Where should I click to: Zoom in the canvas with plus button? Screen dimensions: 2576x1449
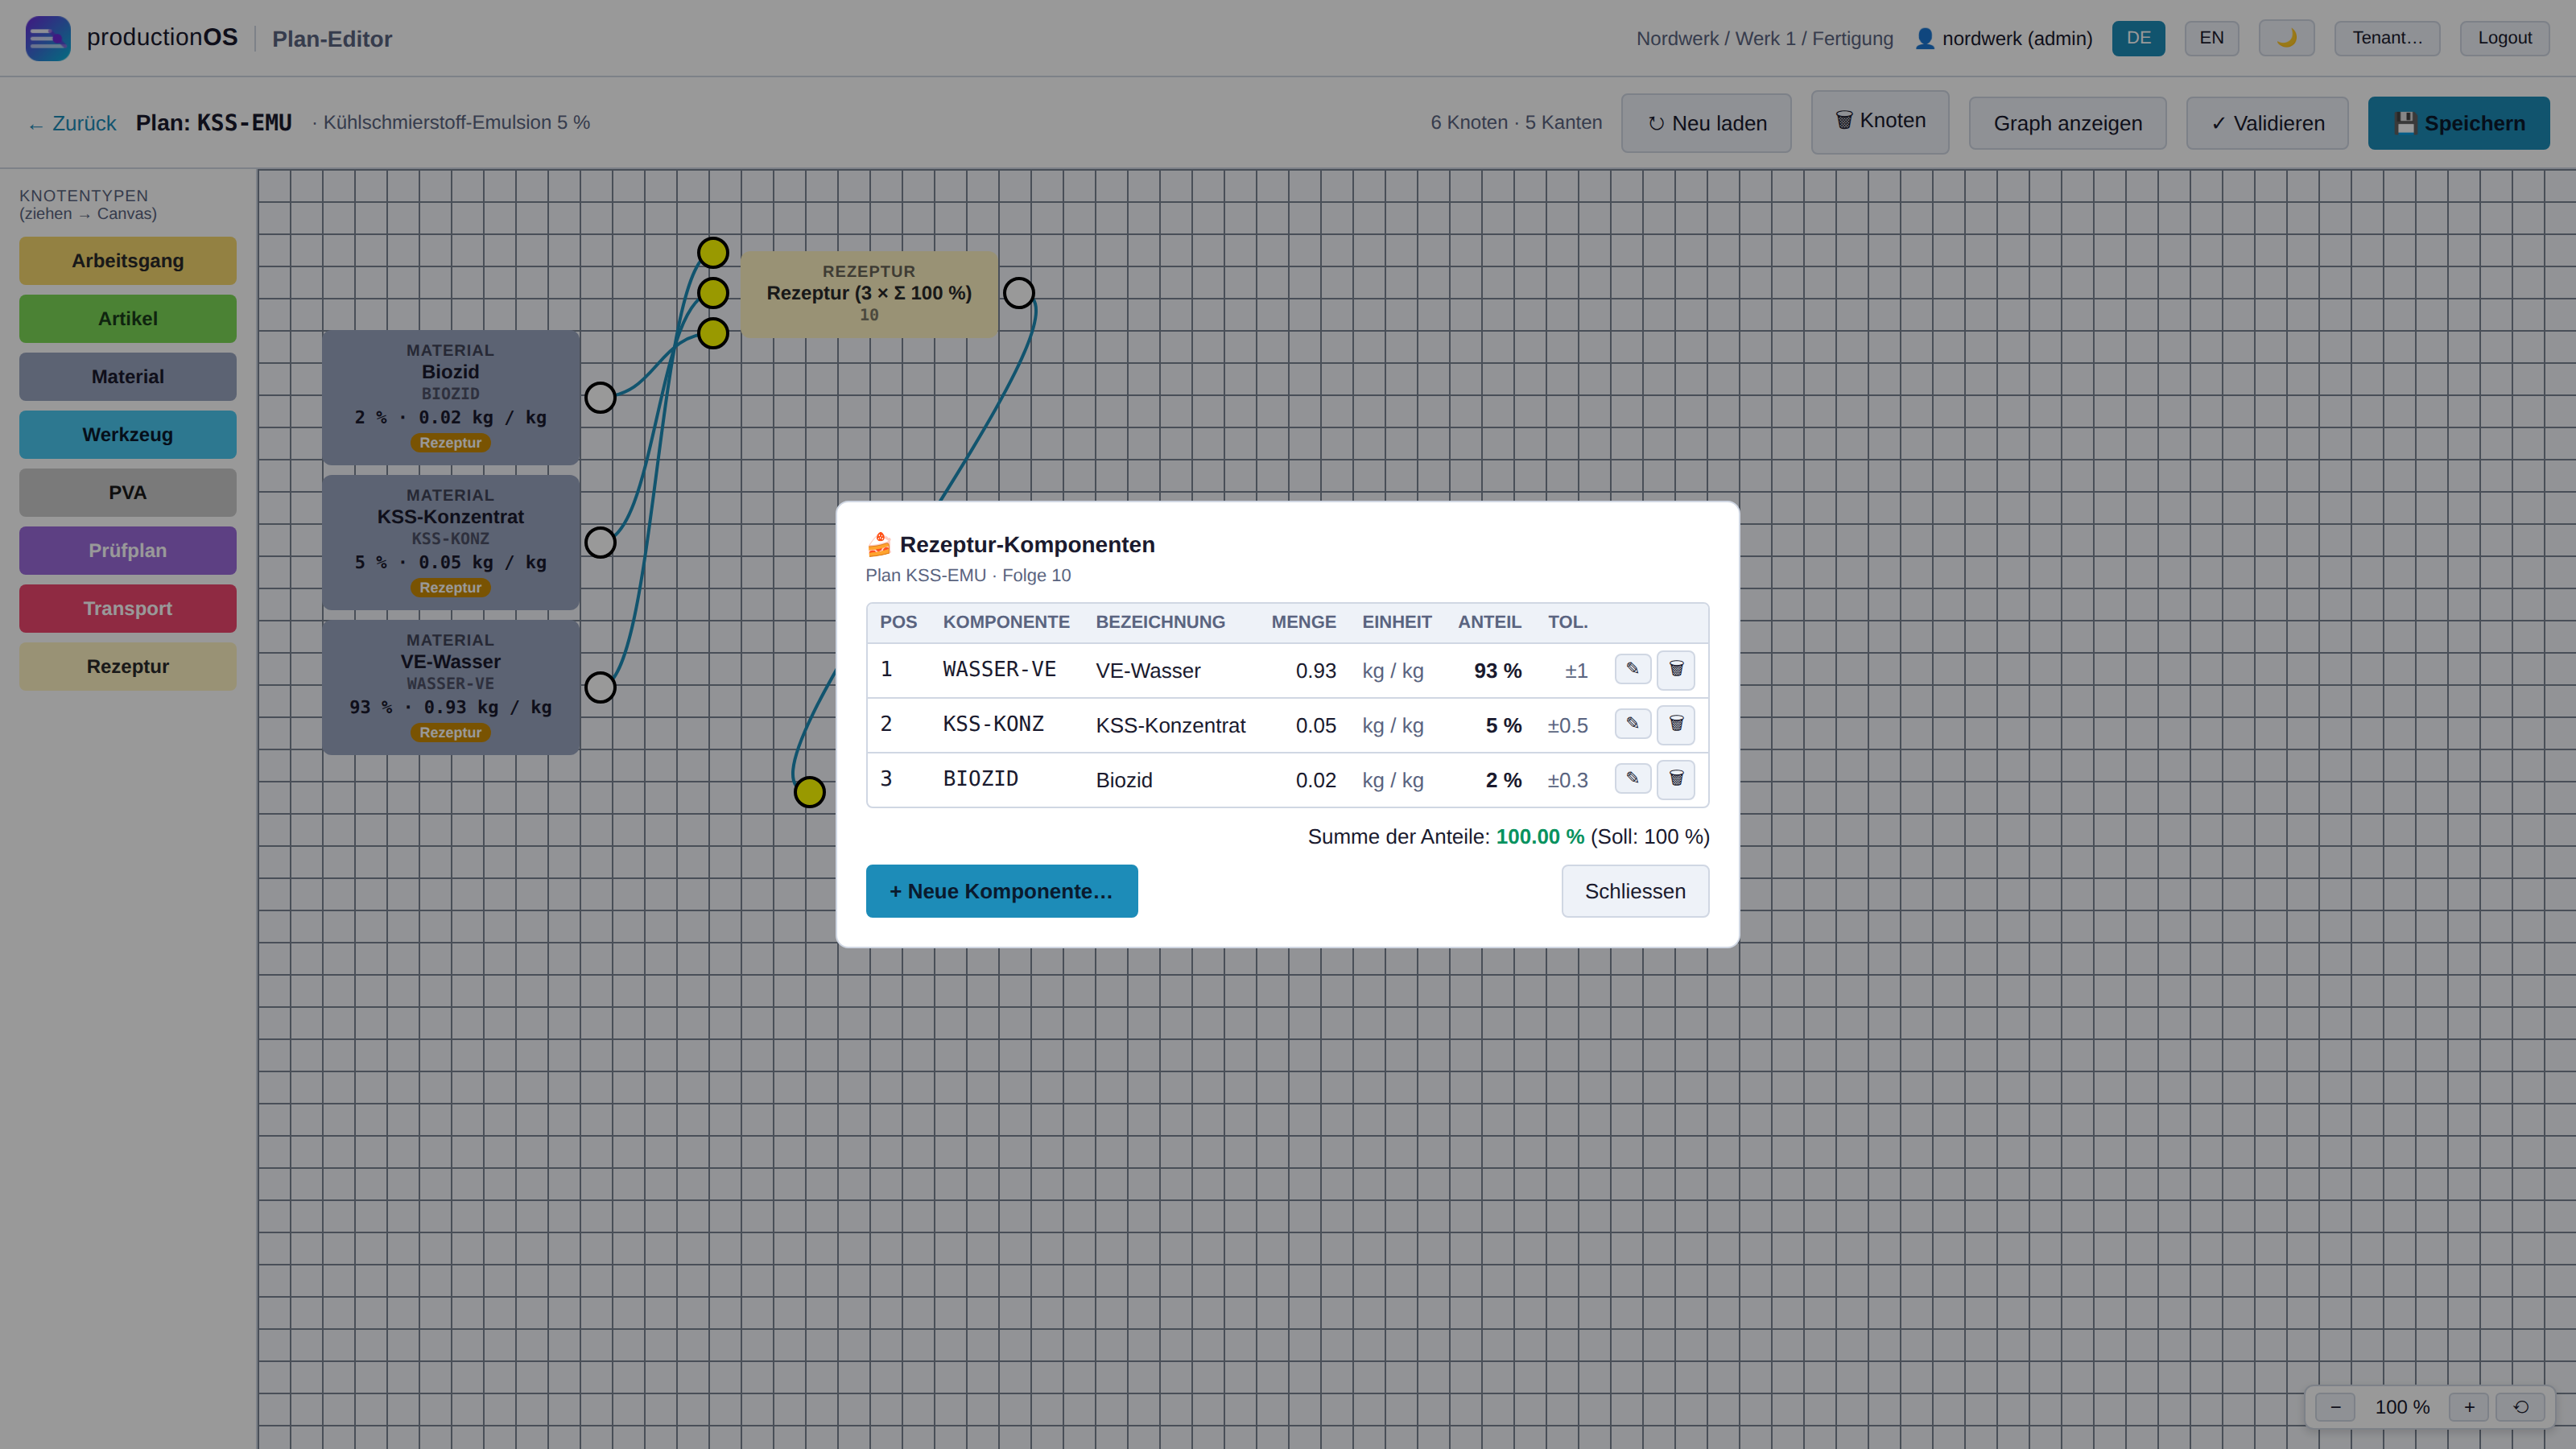click(2469, 1407)
